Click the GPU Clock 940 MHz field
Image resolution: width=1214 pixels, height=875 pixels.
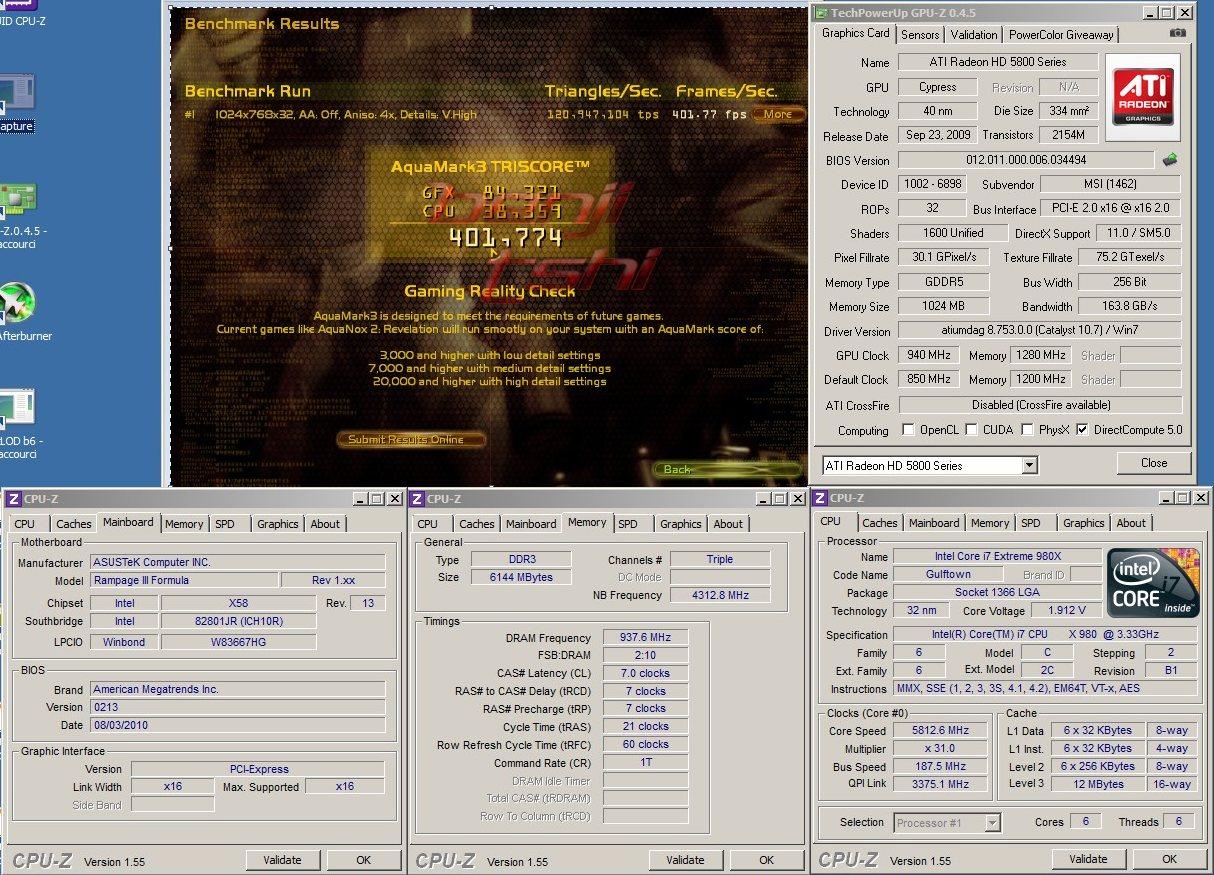[x=928, y=355]
